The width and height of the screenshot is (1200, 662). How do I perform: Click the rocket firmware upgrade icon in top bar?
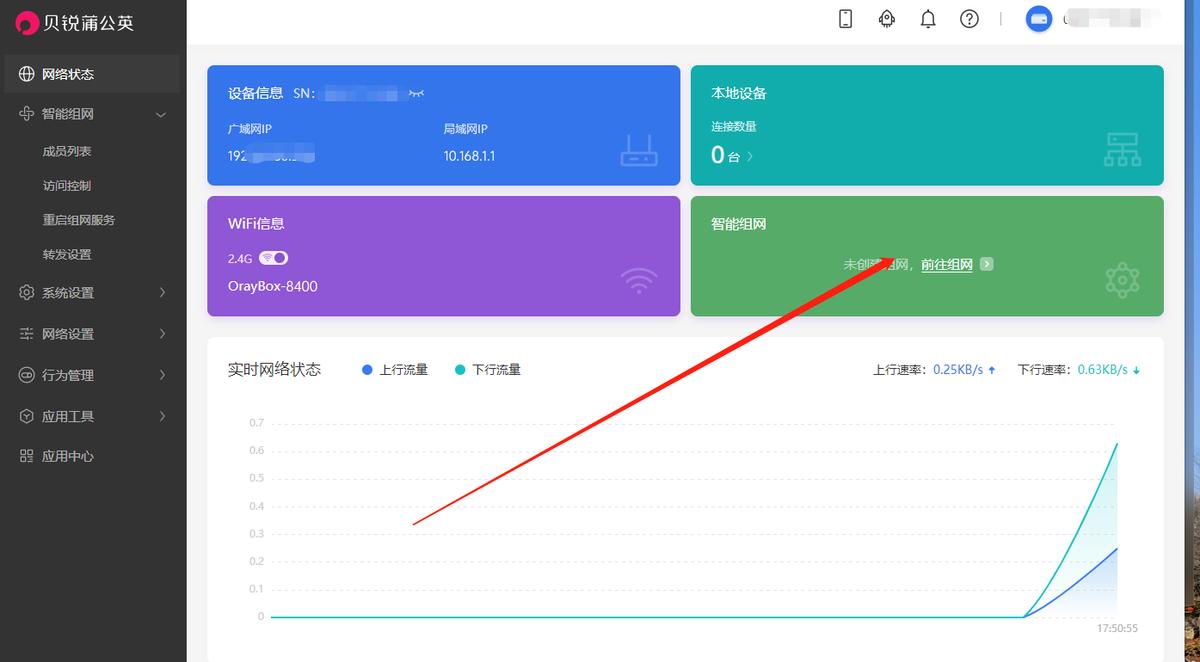pos(886,18)
